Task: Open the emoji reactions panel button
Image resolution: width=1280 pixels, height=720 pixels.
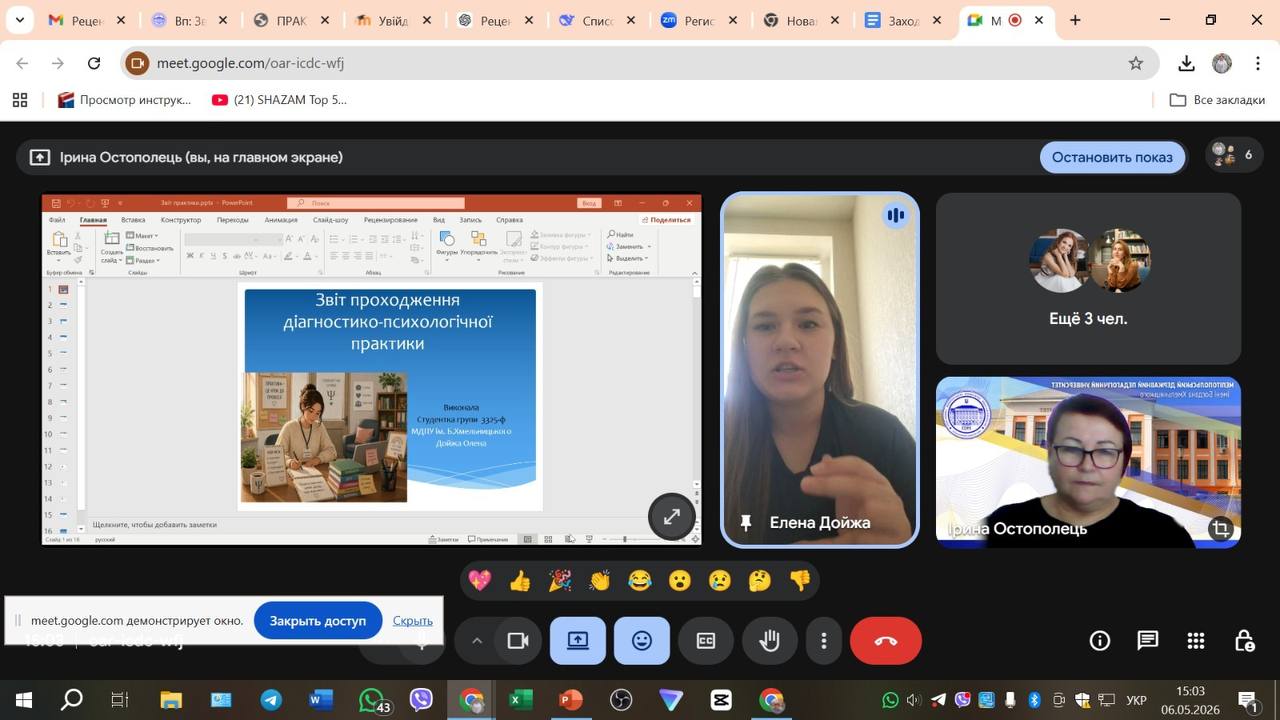Action: coord(642,641)
